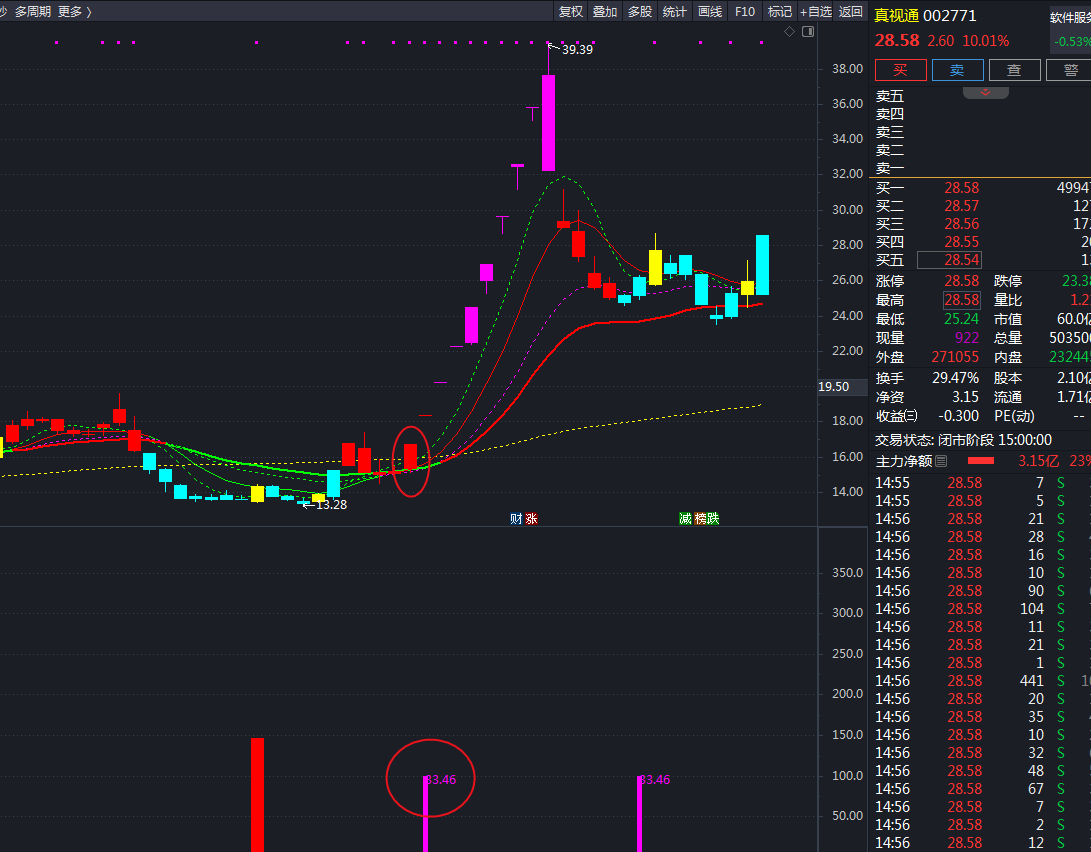The width and height of the screenshot is (1091, 852).
Task: Click the 主力净额 value 3.15亿
Action: 1039,461
